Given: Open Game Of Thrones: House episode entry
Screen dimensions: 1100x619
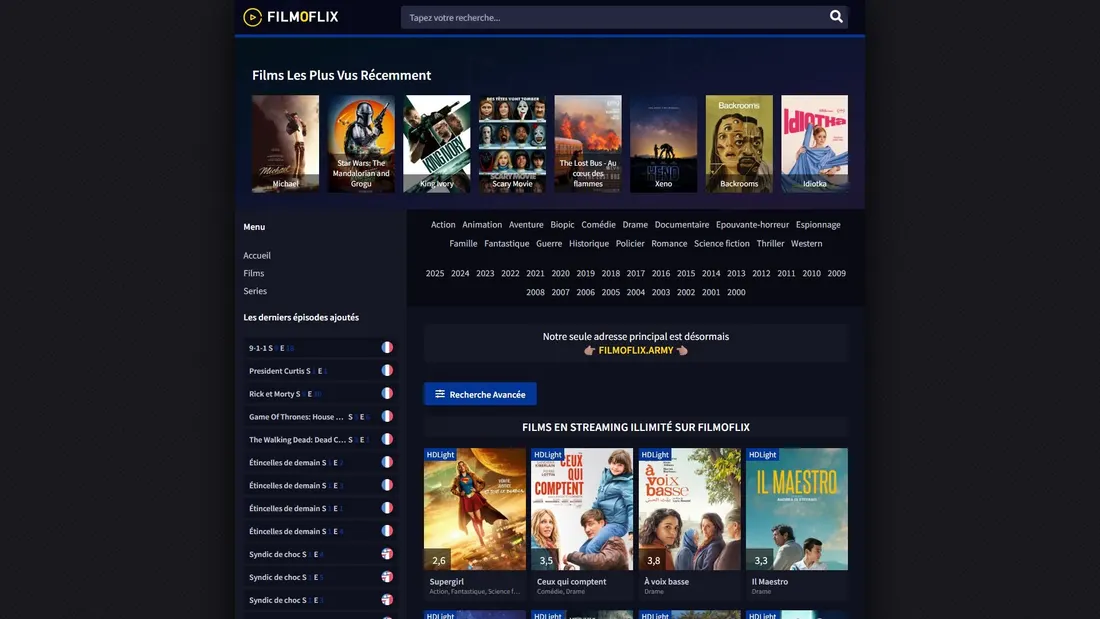Looking at the screenshot, I should 320,416.
